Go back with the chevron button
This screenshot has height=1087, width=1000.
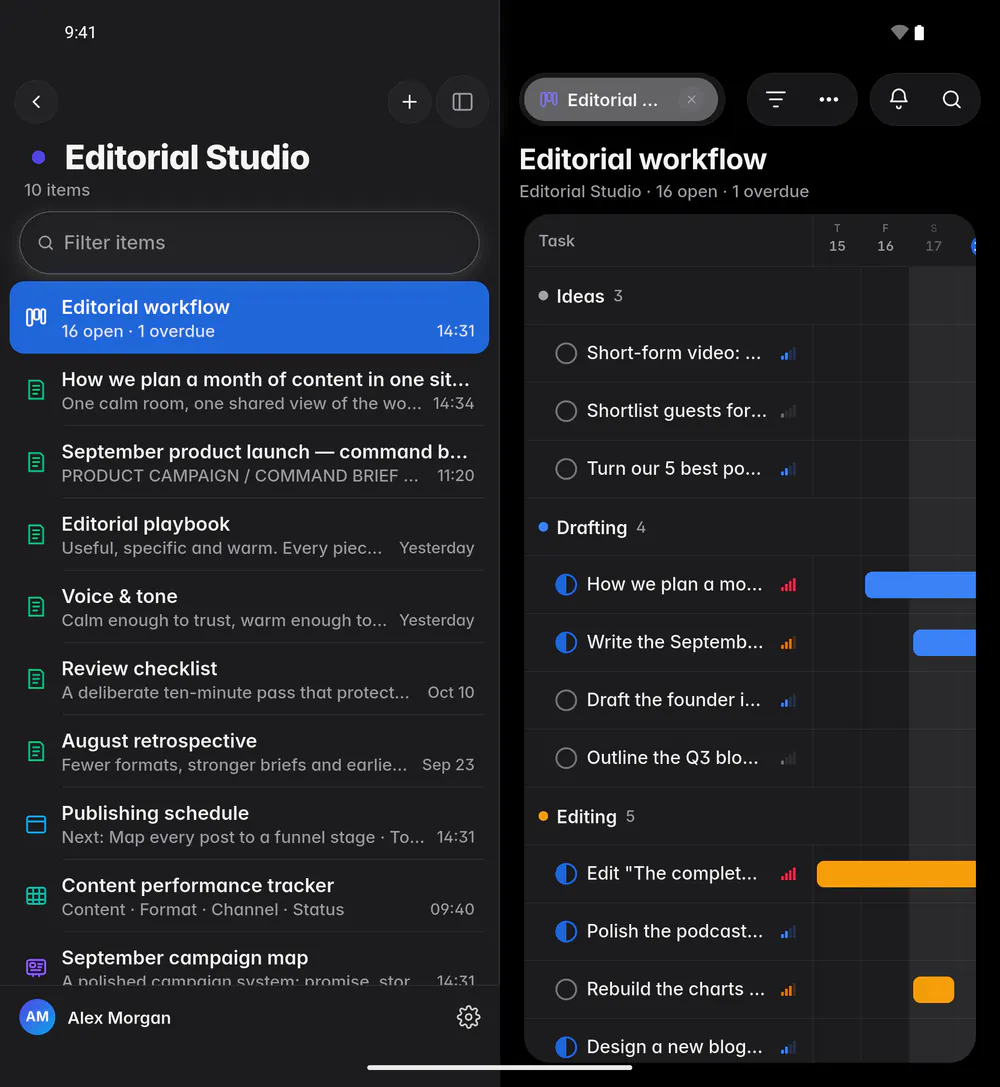pos(36,102)
